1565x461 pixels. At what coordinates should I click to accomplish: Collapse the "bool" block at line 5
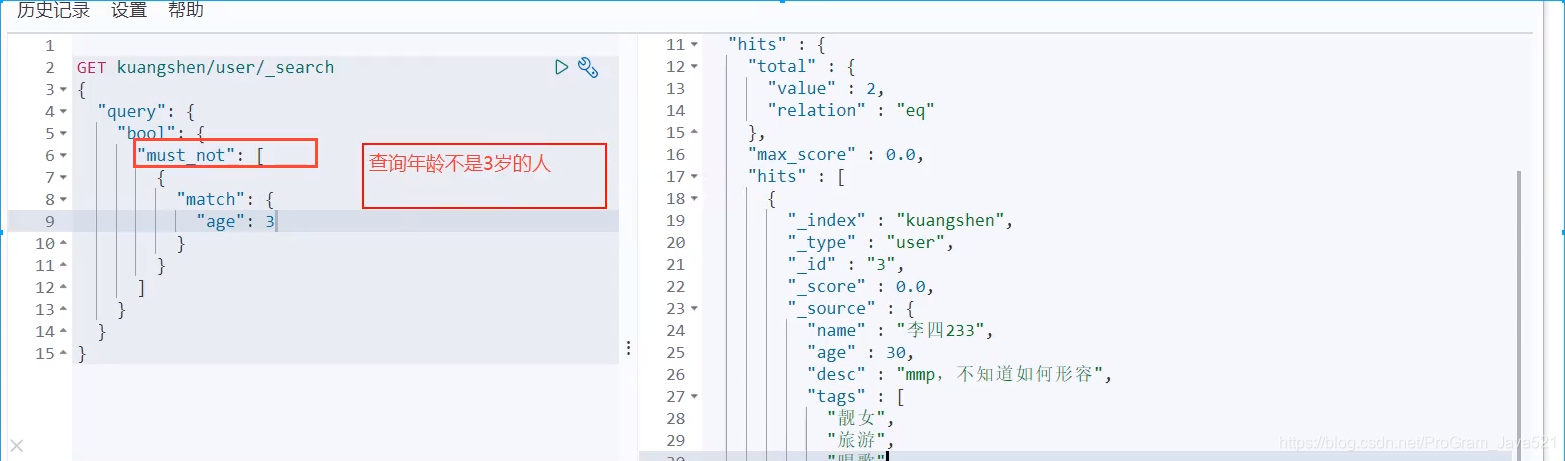click(64, 134)
